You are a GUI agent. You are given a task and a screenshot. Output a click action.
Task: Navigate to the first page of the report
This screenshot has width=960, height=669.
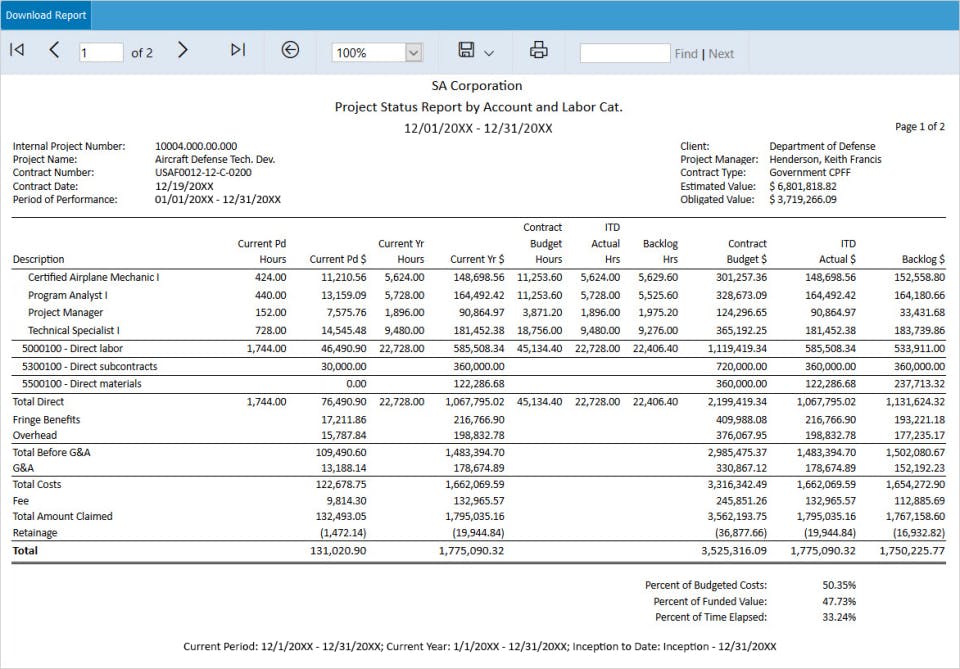tap(16, 50)
